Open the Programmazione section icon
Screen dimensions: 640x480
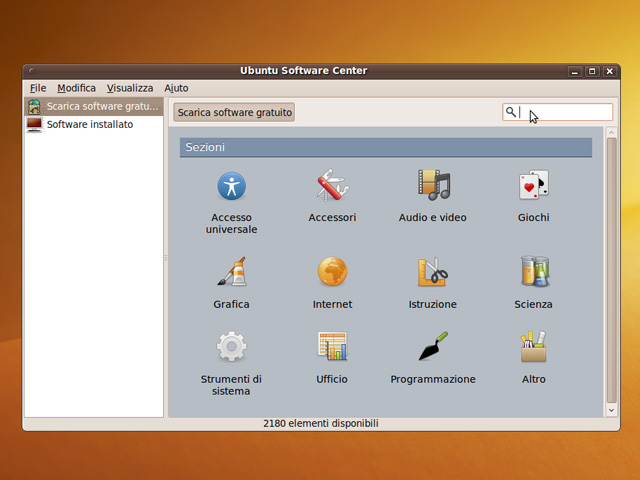click(433, 347)
